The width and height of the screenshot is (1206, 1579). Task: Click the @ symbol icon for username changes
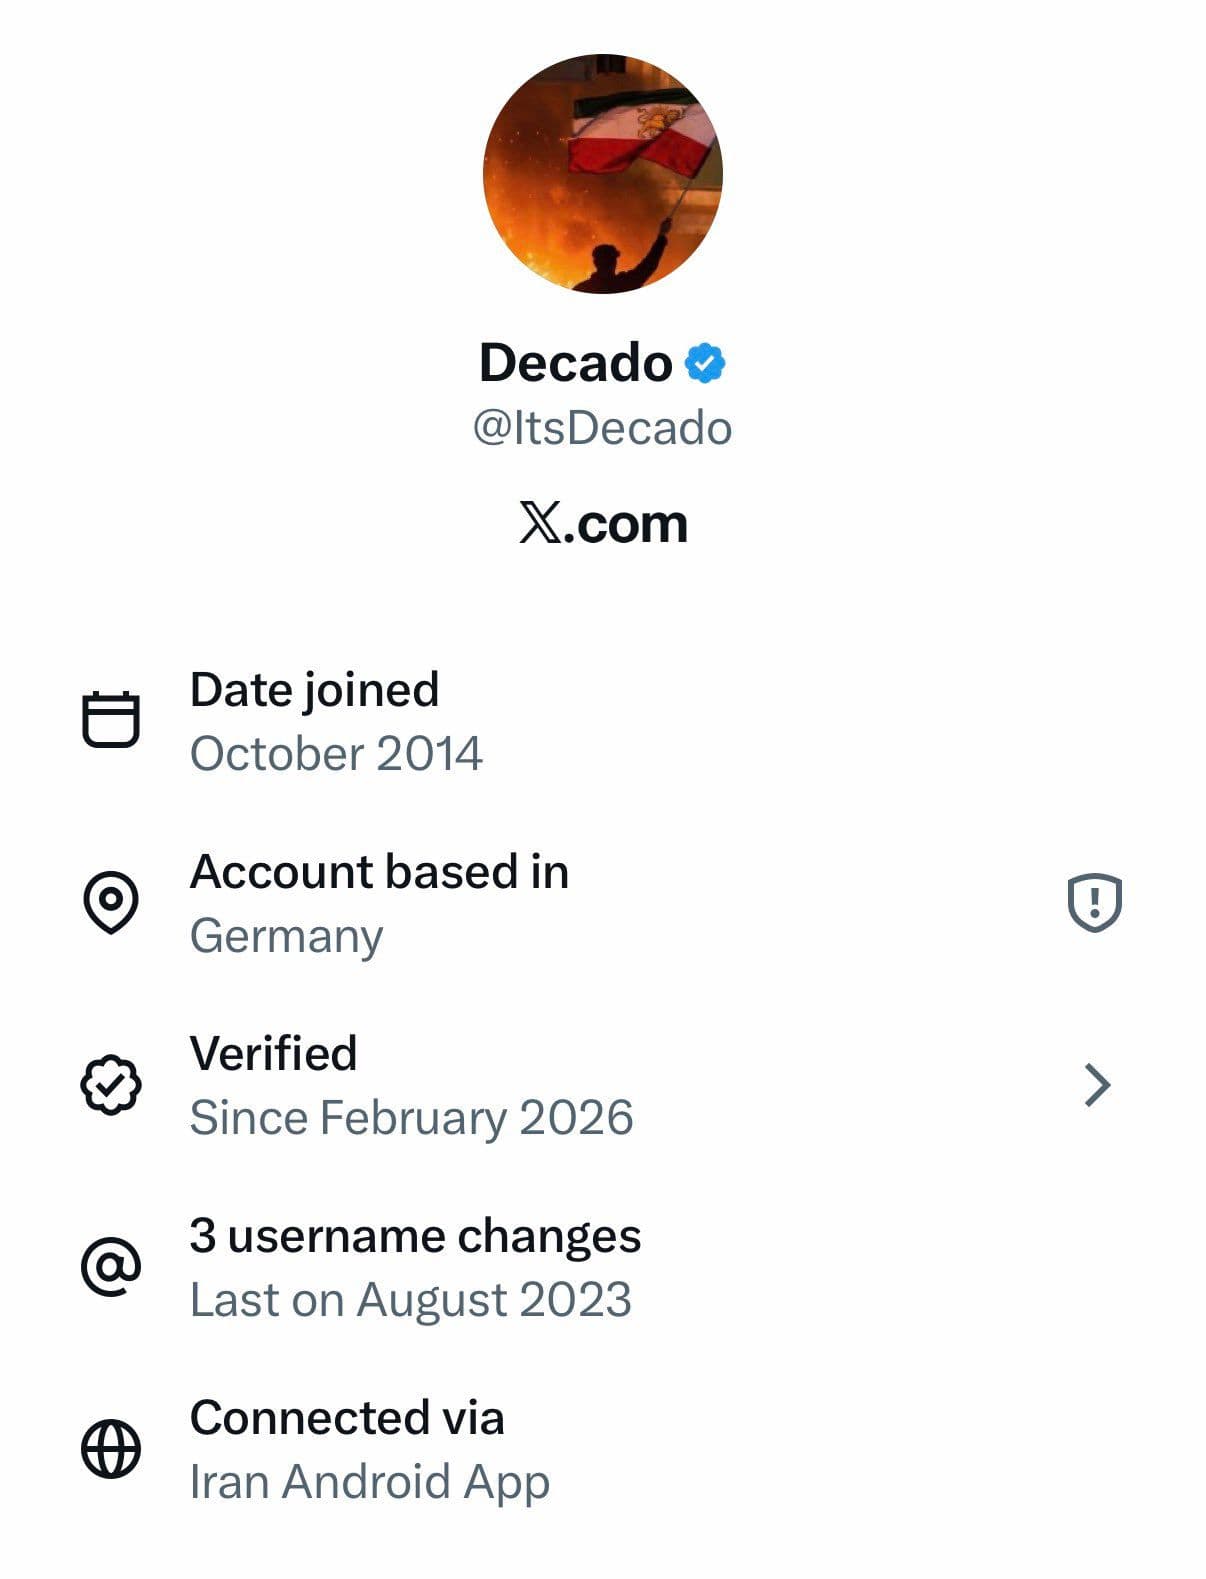[x=111, y=1265]
